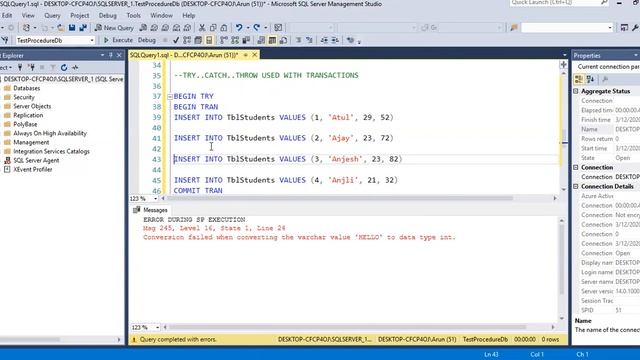This screenshot has height=360, width=640.
Task: Click the Results to Text icon
Action: 261,40
